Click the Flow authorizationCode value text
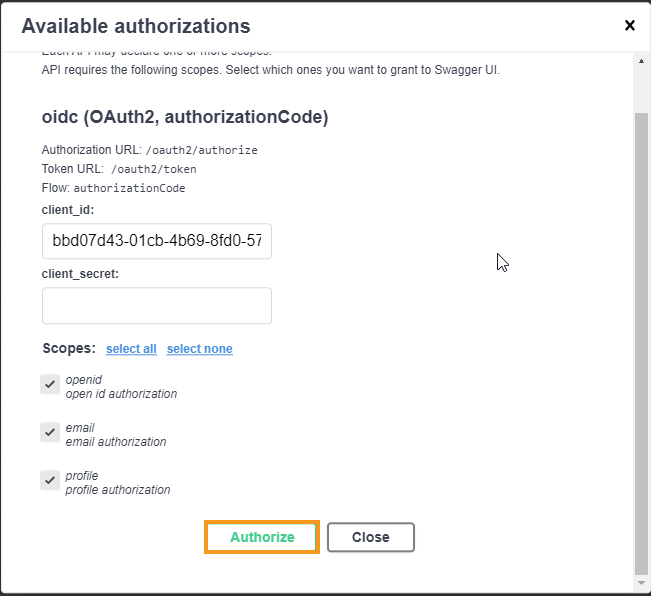Screen dimensions: 651x596 tap(129, 188)
